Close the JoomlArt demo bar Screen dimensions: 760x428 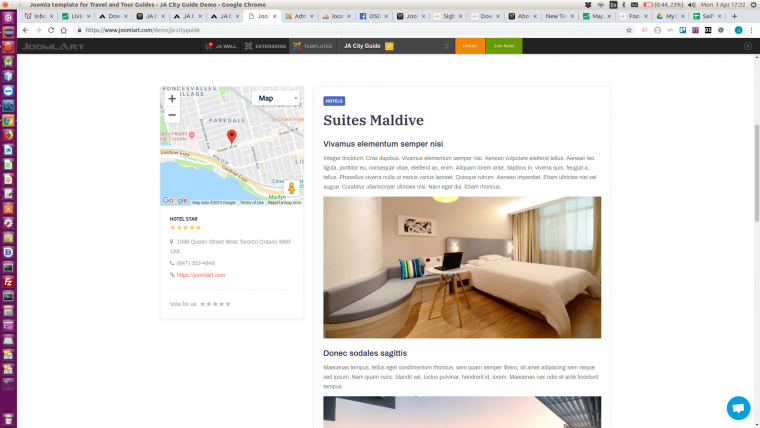coord(748,46)
